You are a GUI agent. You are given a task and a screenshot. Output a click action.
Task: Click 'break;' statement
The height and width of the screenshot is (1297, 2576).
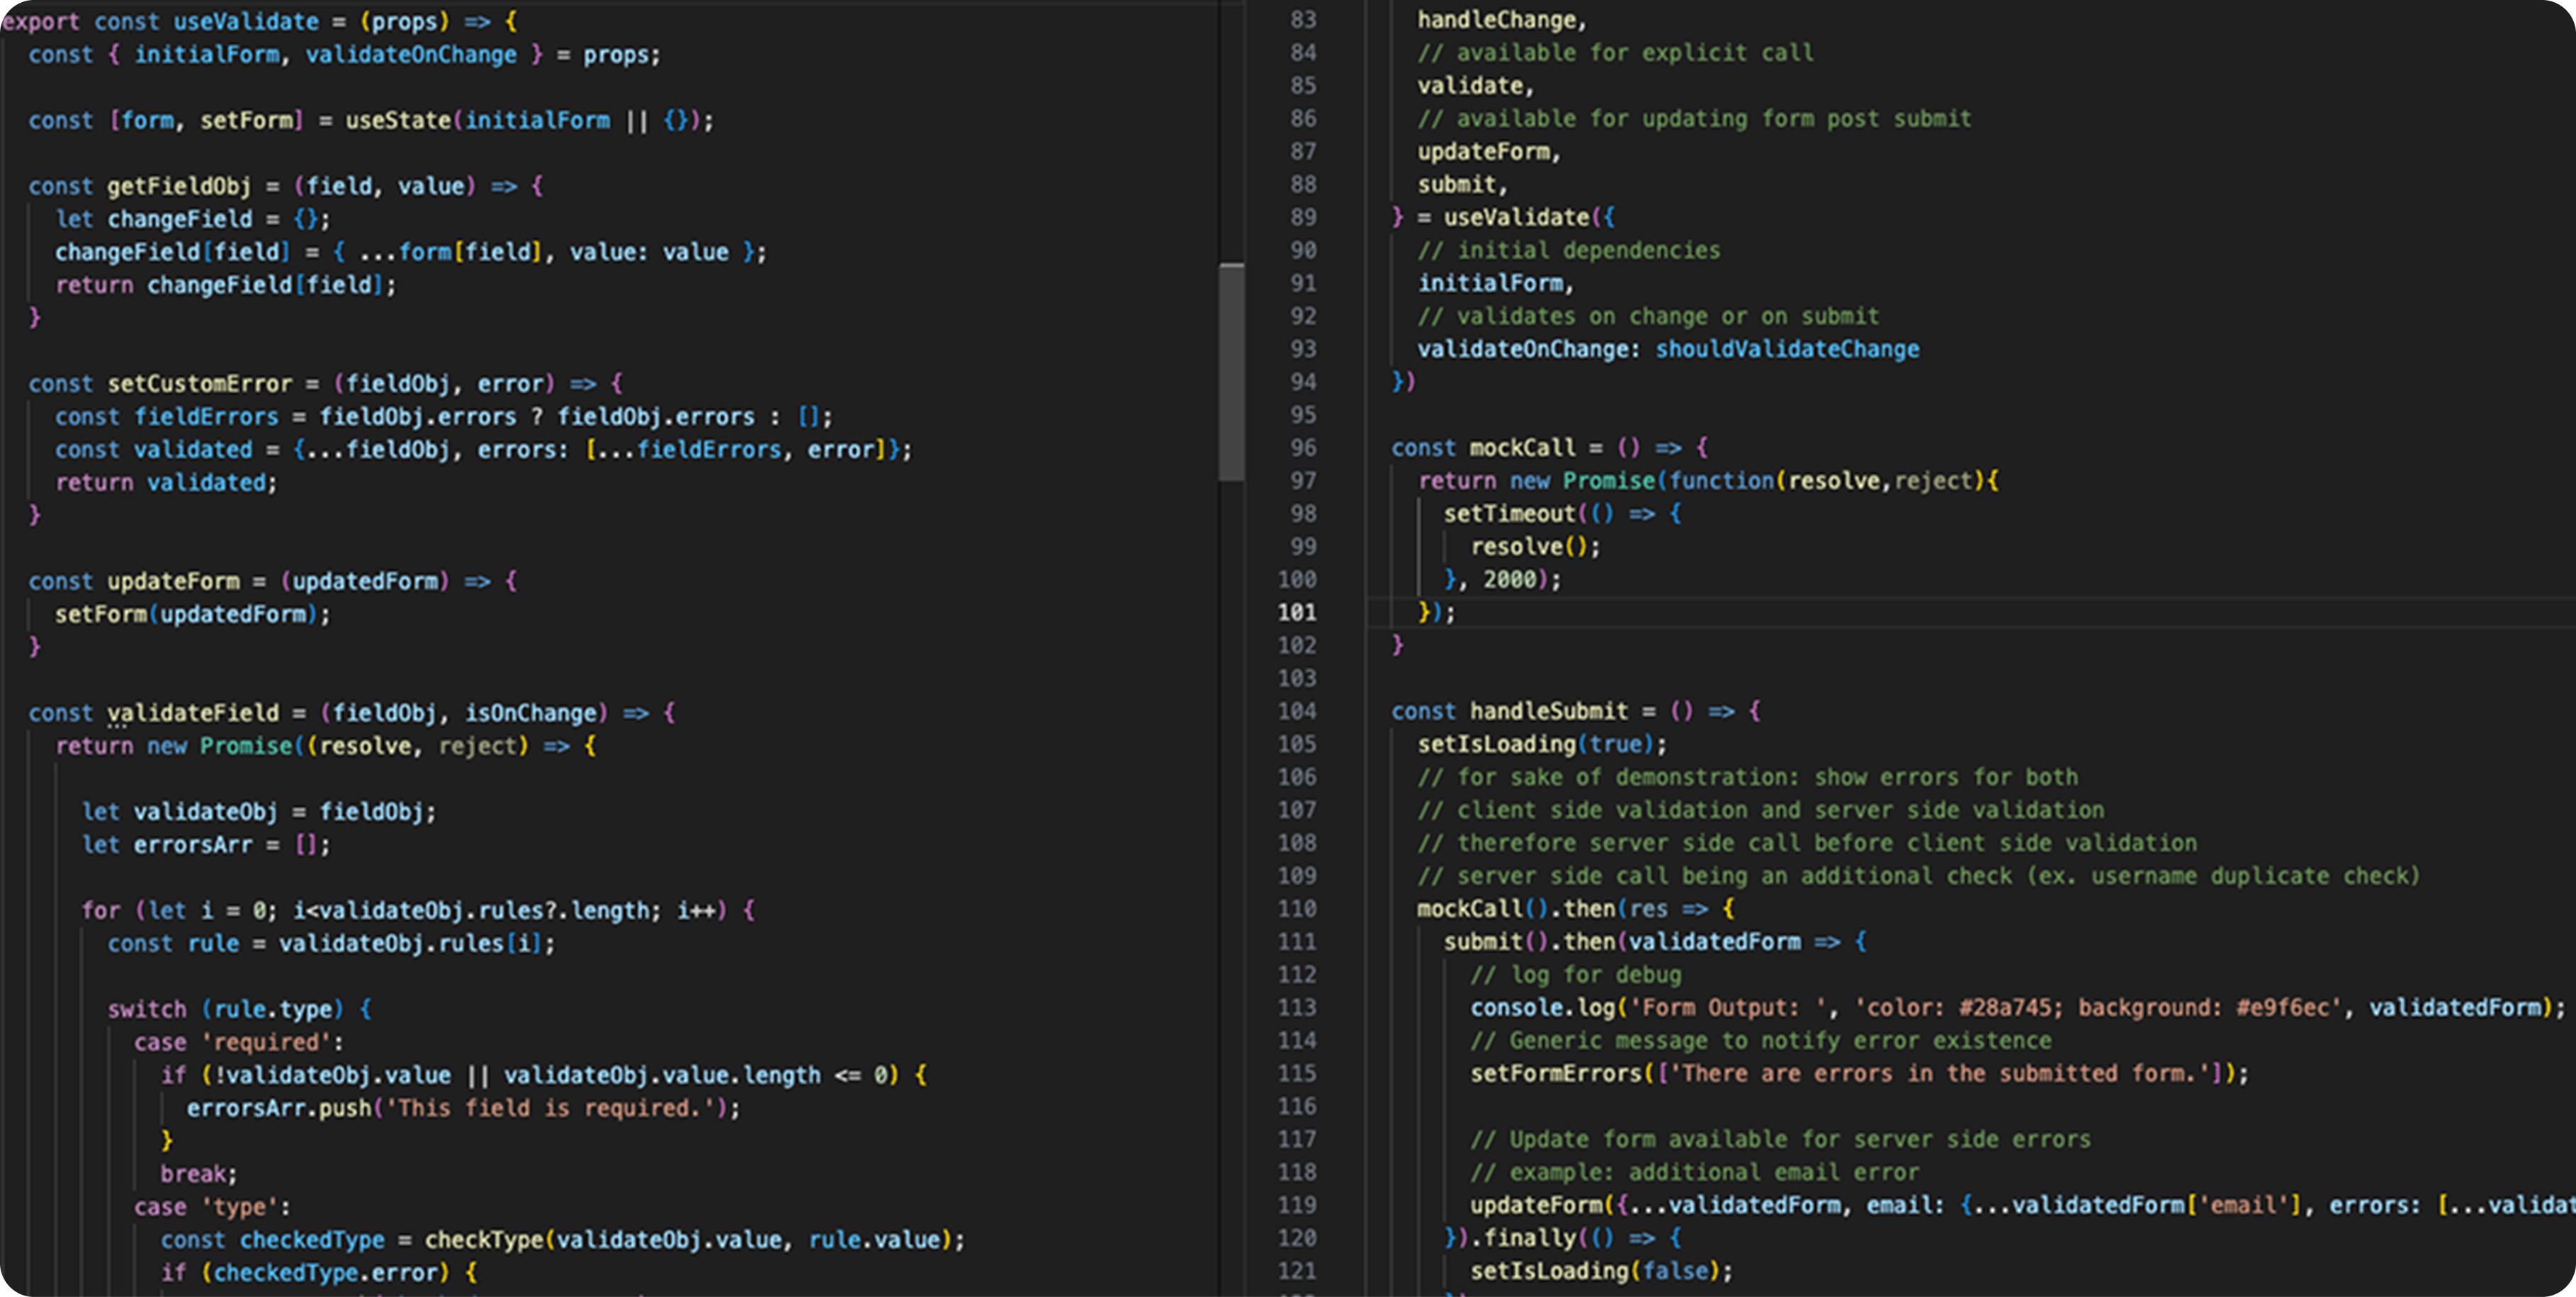pos(199,1174)
